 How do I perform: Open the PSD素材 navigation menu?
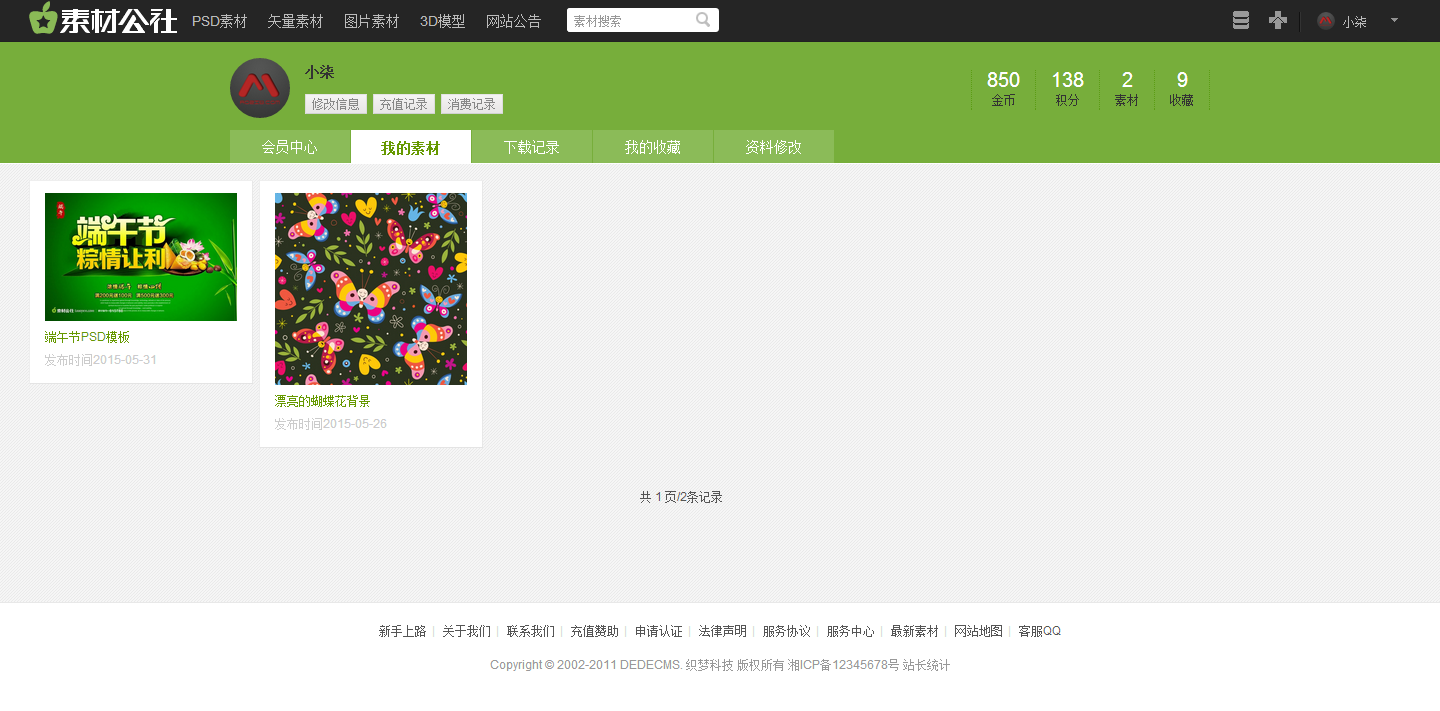point(219,21)
